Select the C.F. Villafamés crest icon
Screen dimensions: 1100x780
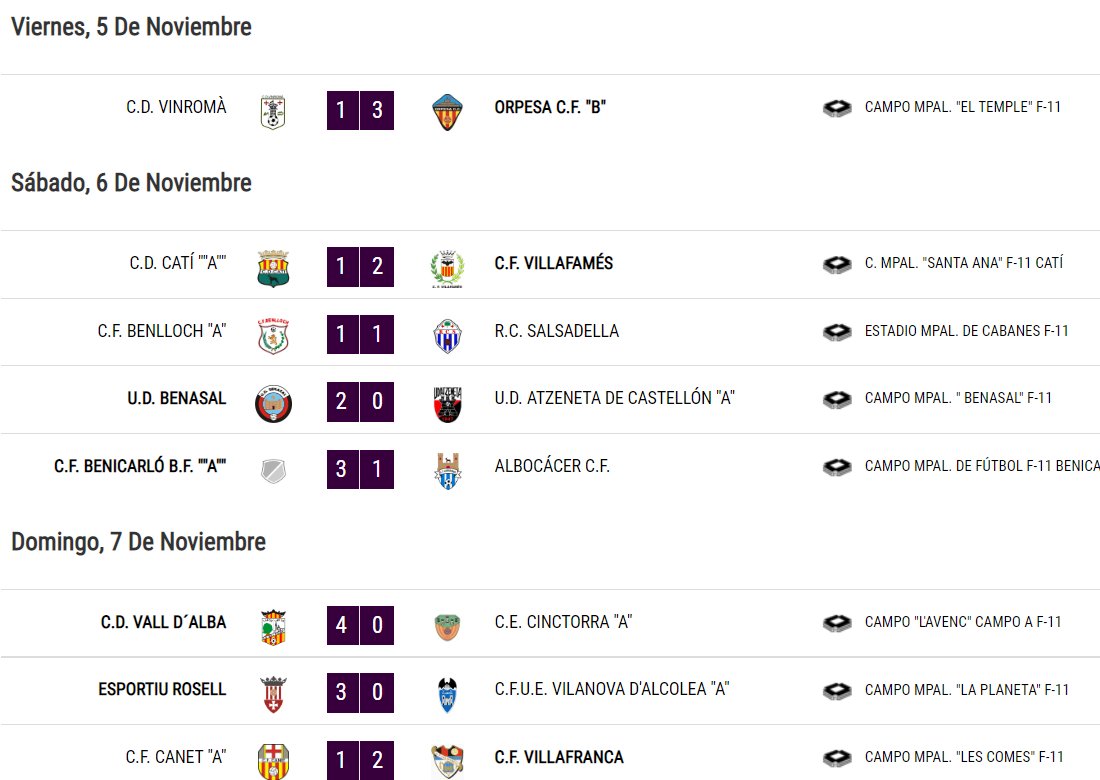[447, 268]
